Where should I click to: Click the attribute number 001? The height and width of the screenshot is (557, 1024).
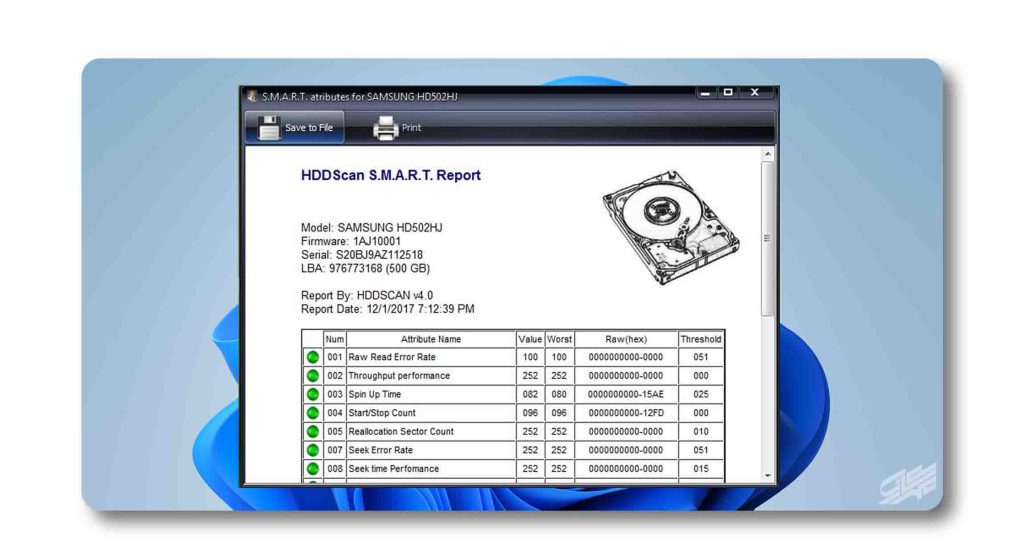(334, 357)
